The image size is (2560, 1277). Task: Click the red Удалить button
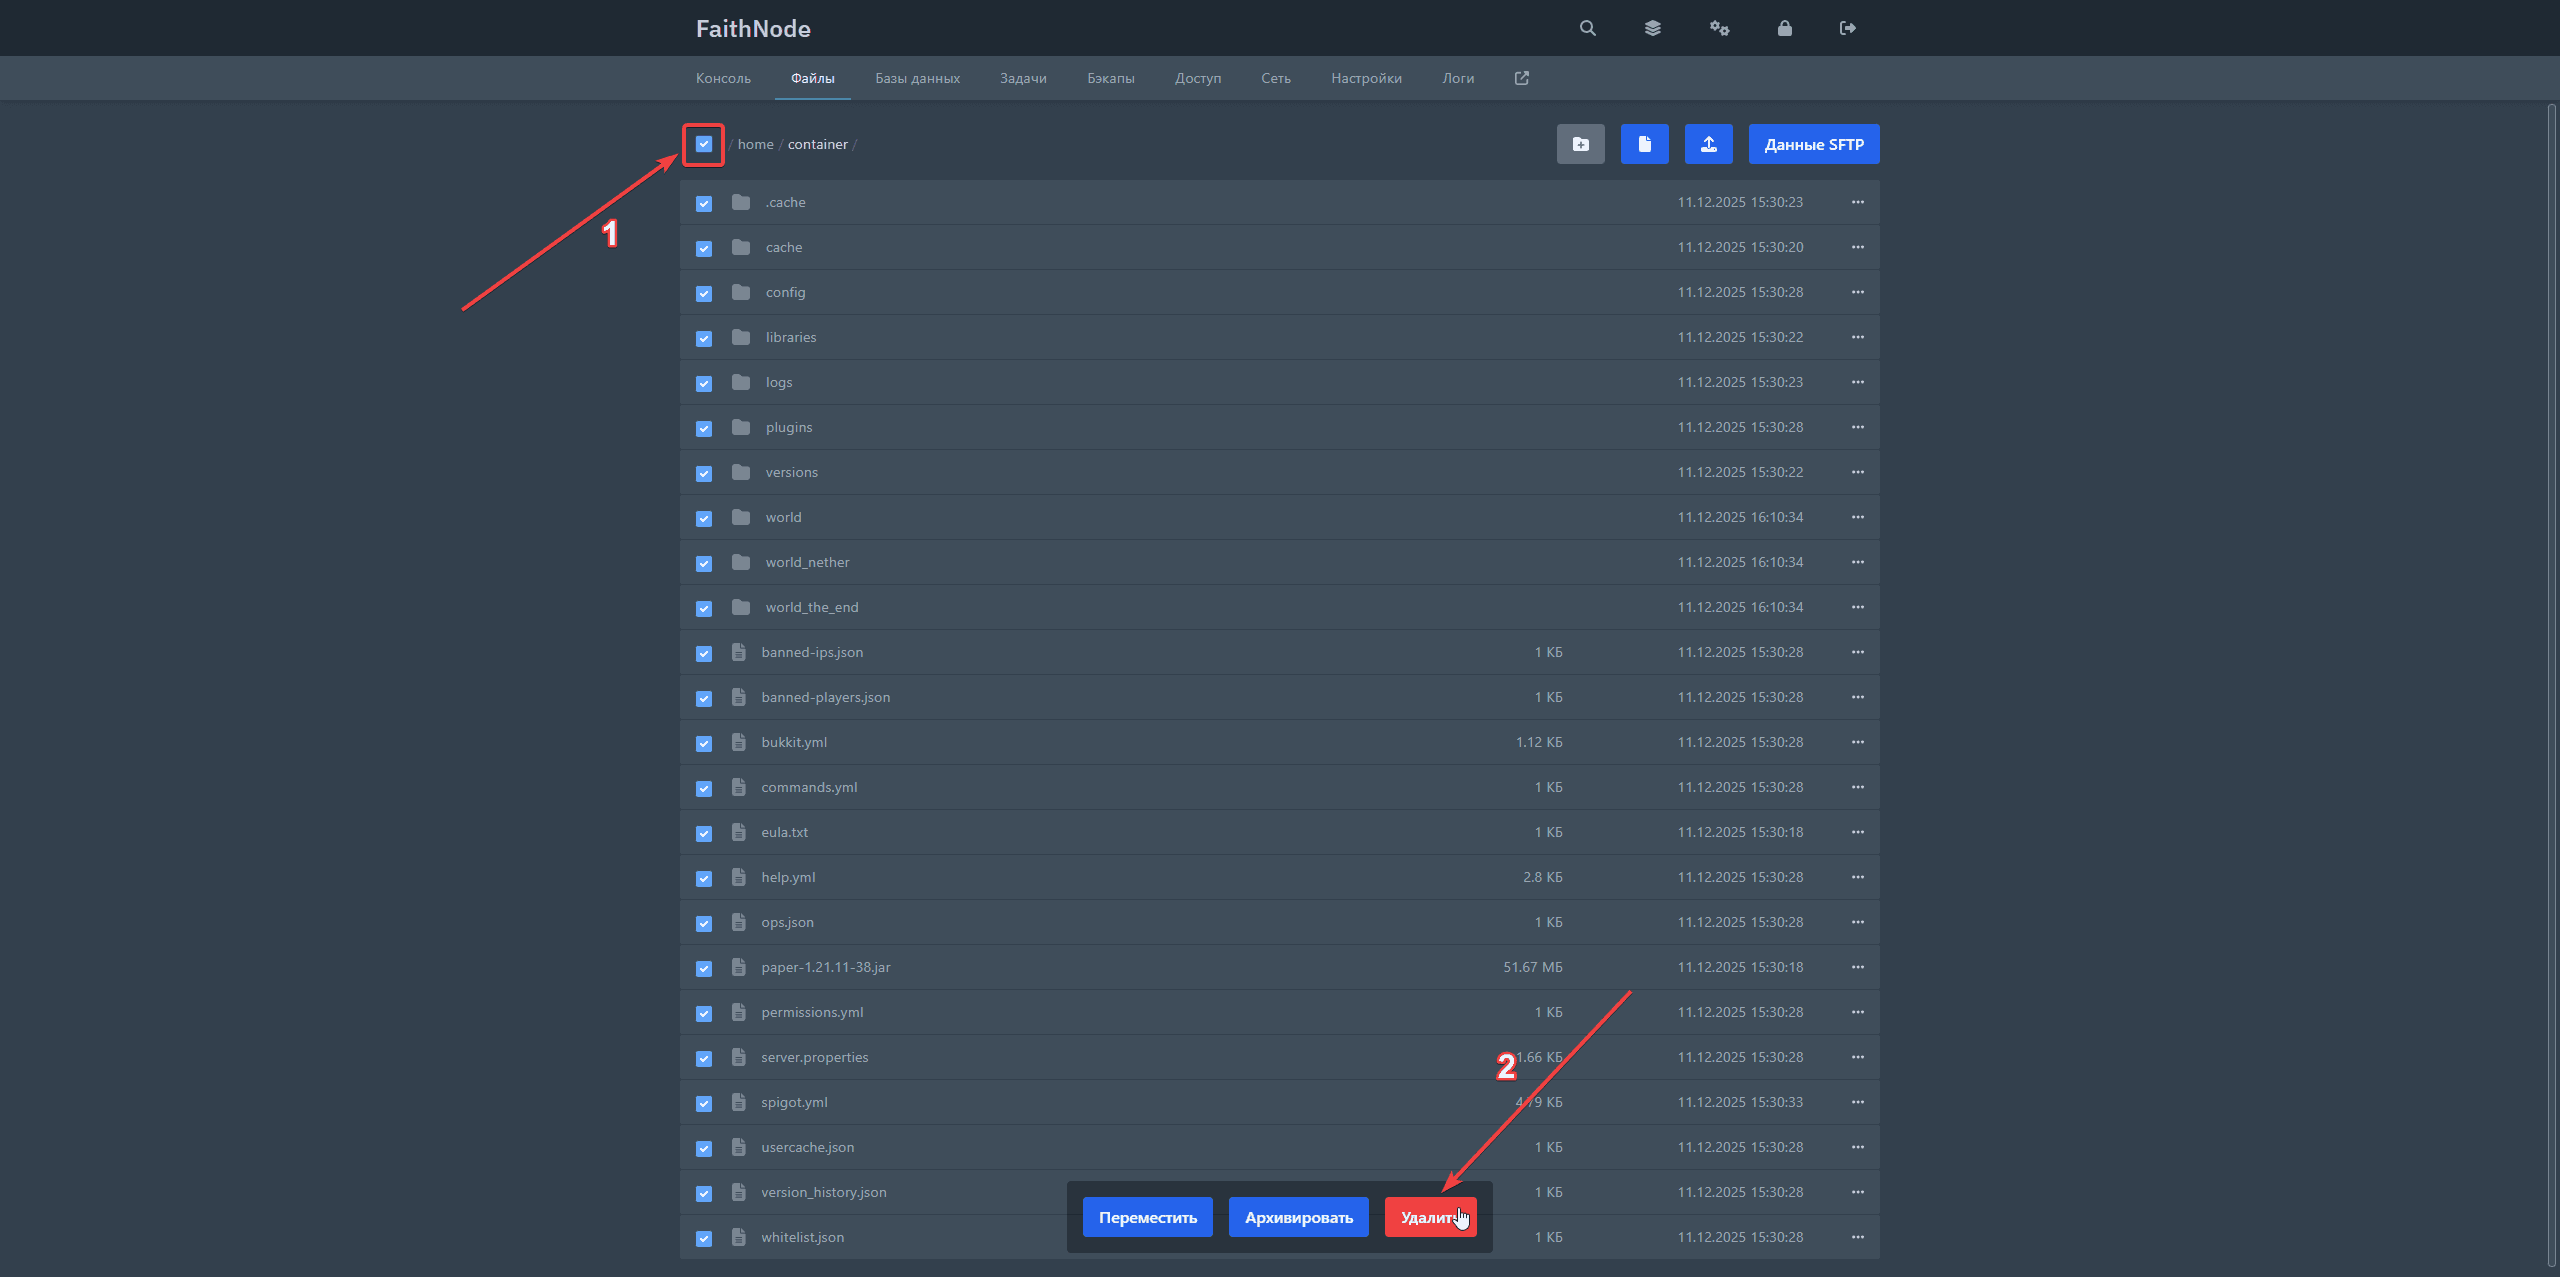pyautogui.click(x=1430, y=1217)
